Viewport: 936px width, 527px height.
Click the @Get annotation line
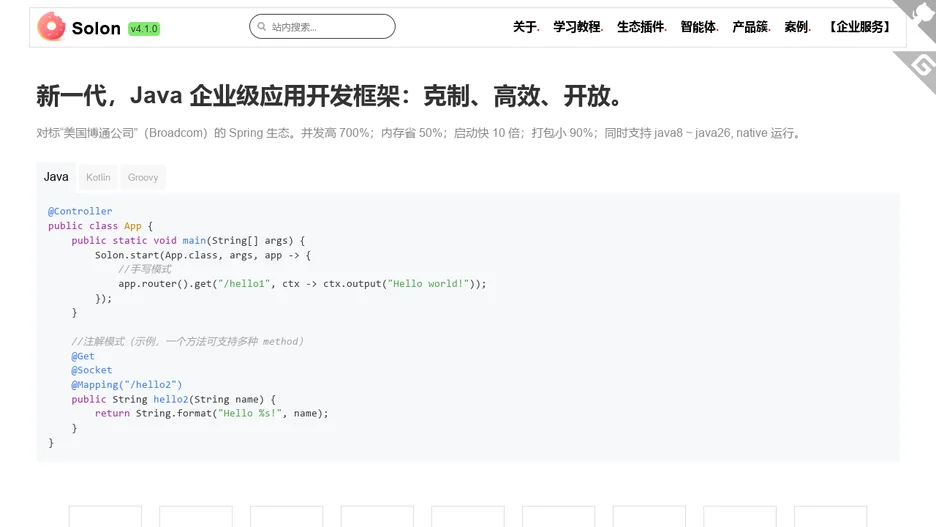click(83, 356)
